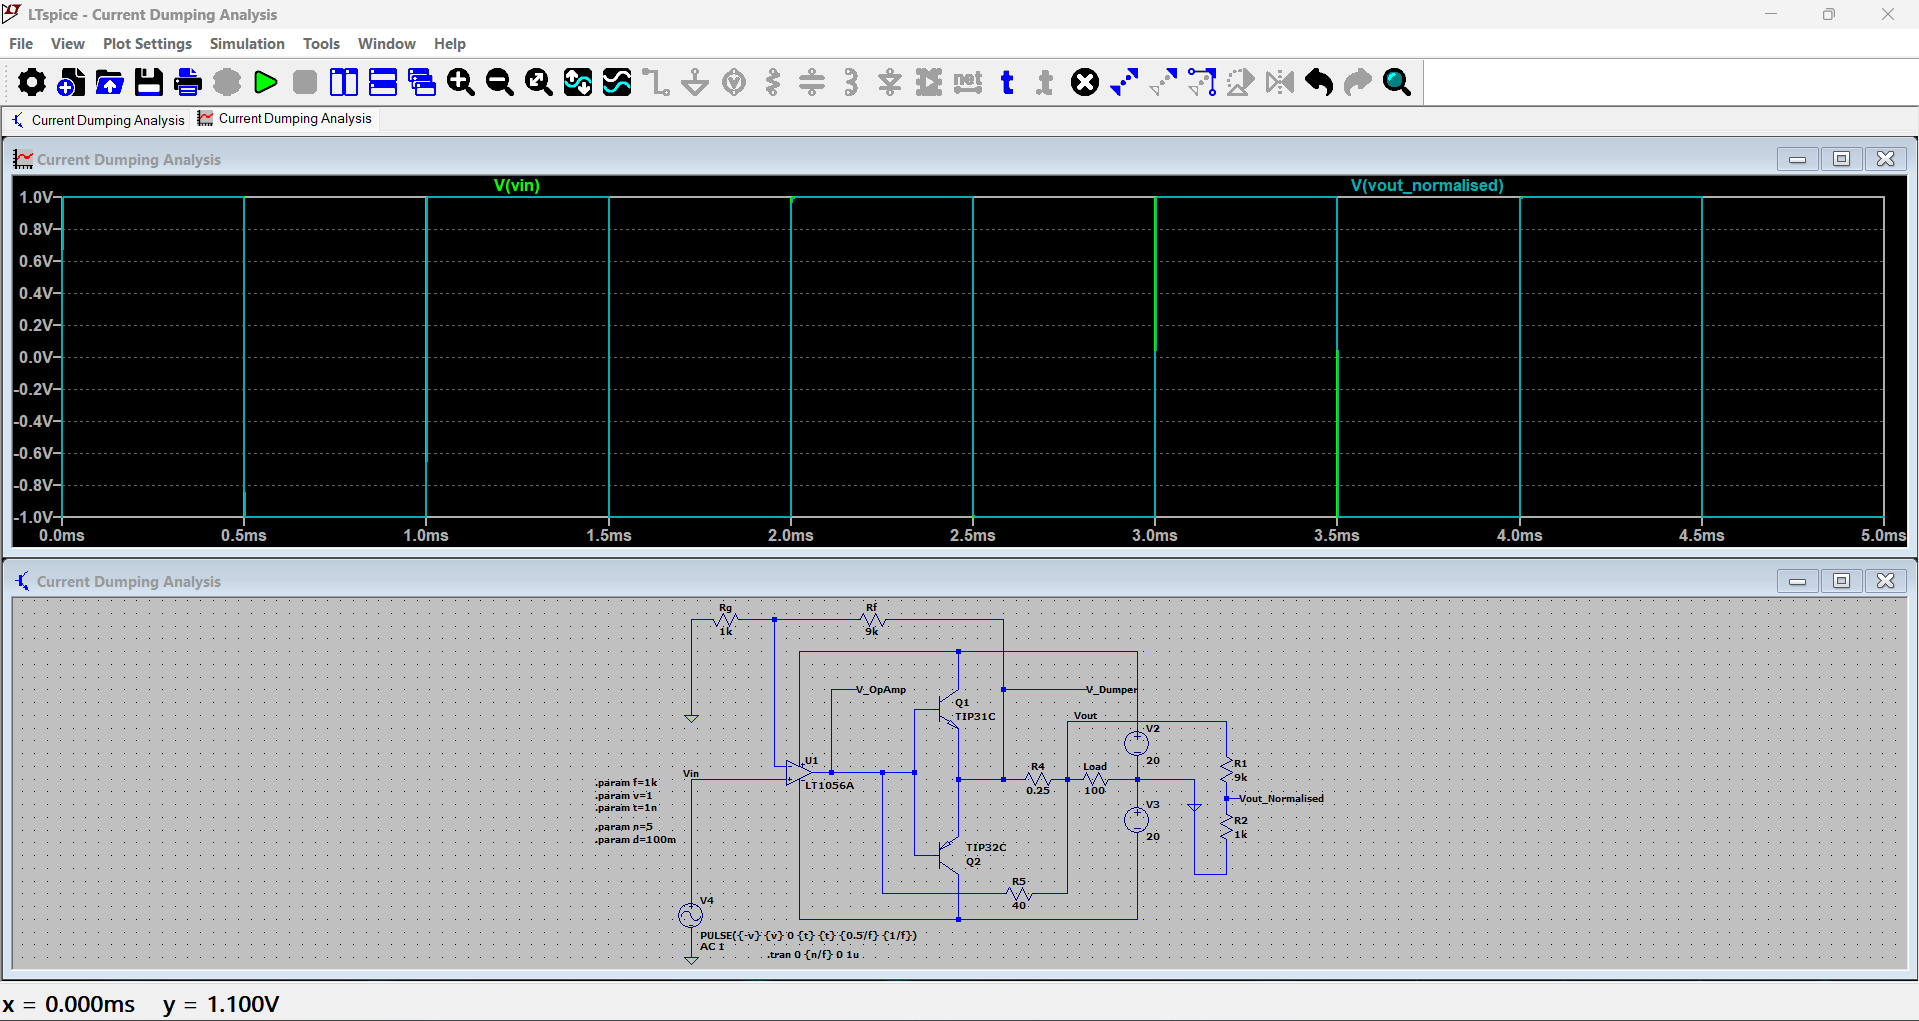Maximize the schematic pane
The height and width of the screenshot is (1021, 1919).
pos(1841,581)
